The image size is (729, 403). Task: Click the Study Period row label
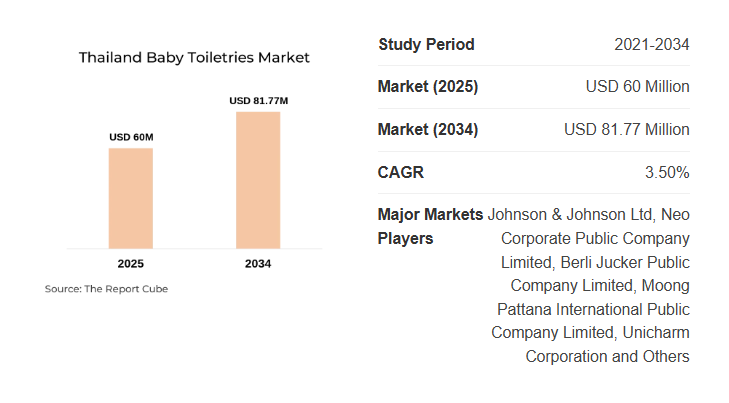pos(426,44)
